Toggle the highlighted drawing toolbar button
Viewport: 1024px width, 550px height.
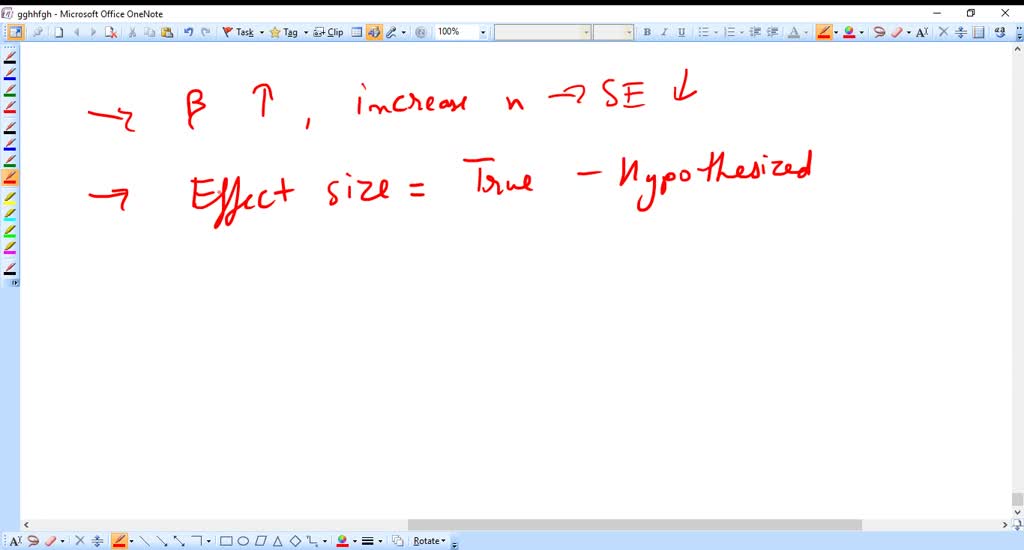(374, 32)
